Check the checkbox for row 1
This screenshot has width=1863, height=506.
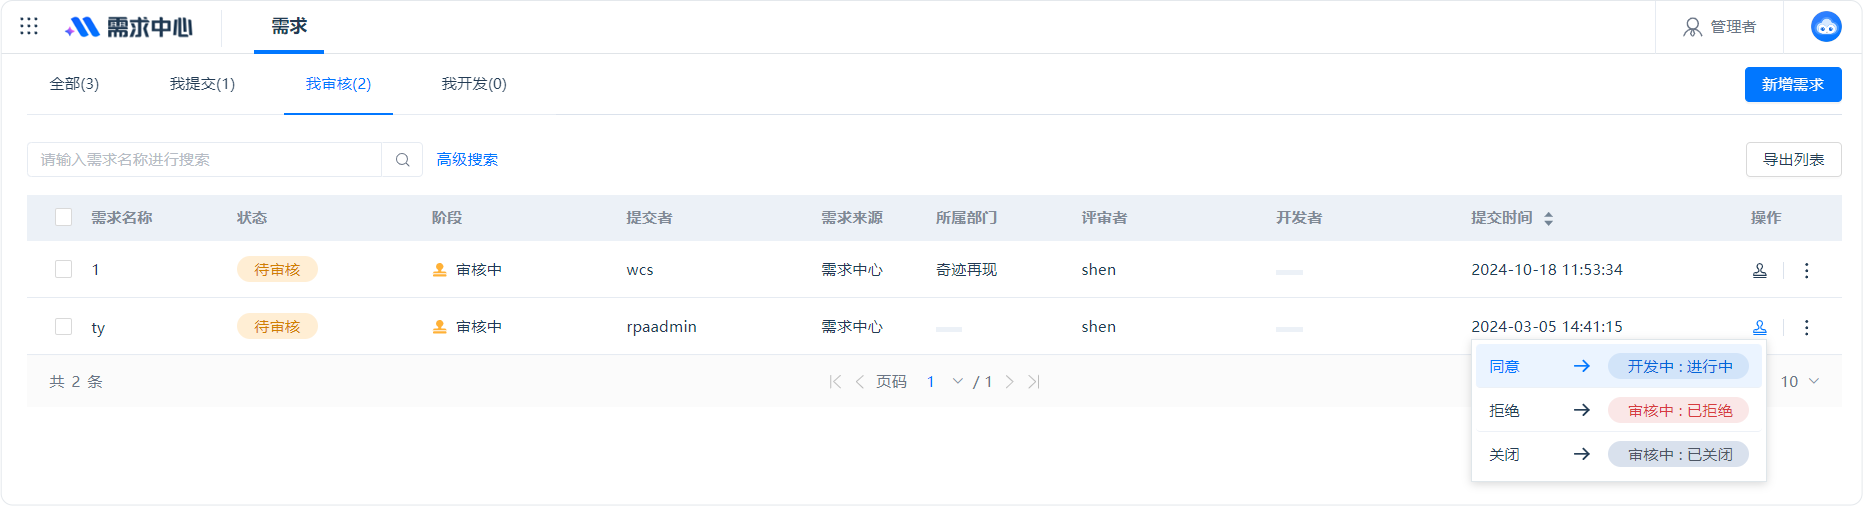click(x=63, y=269)
